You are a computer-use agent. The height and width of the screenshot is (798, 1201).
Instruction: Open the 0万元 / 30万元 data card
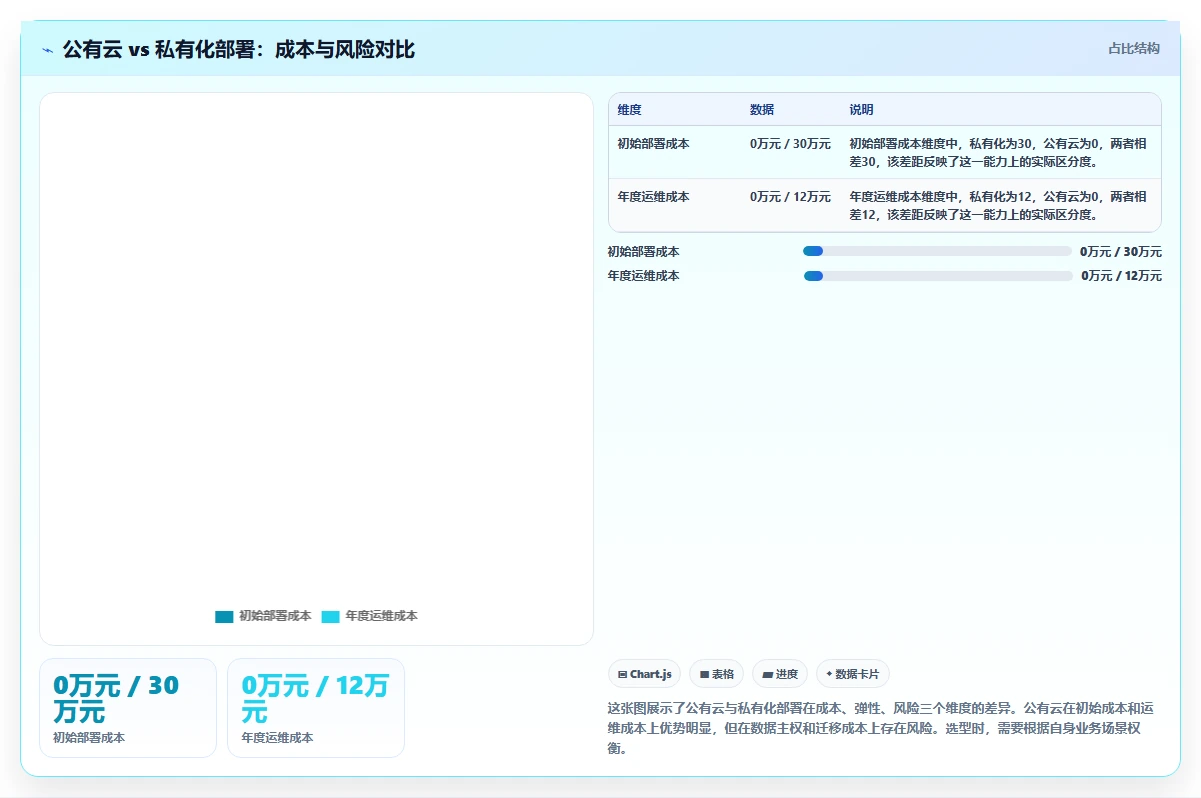[128, 708]
